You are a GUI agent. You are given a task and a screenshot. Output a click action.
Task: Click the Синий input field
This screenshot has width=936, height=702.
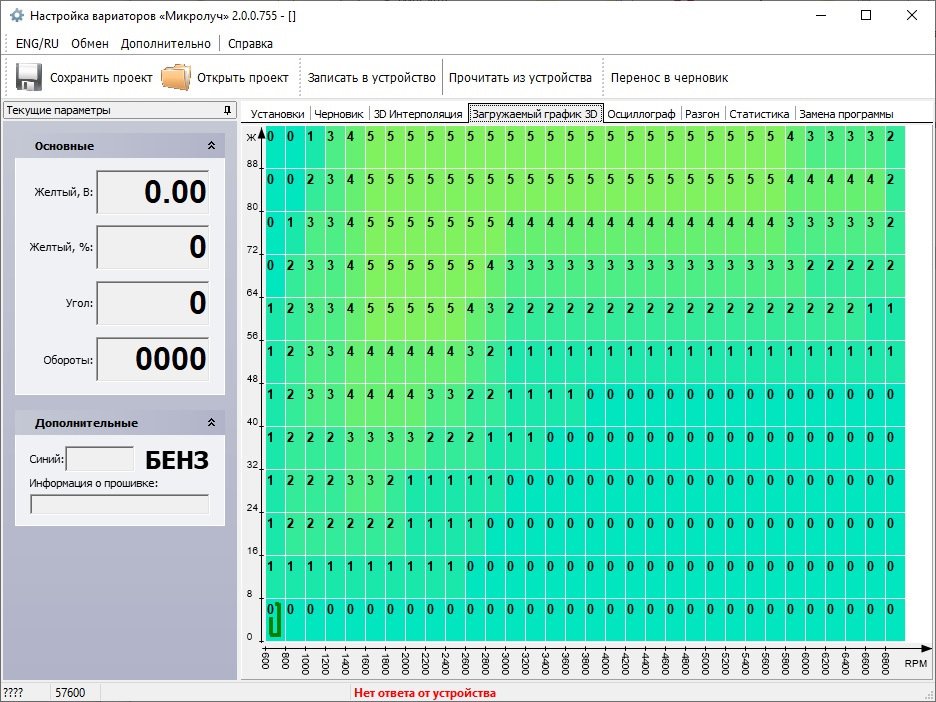pyautogui.click(x=100, y=459)
